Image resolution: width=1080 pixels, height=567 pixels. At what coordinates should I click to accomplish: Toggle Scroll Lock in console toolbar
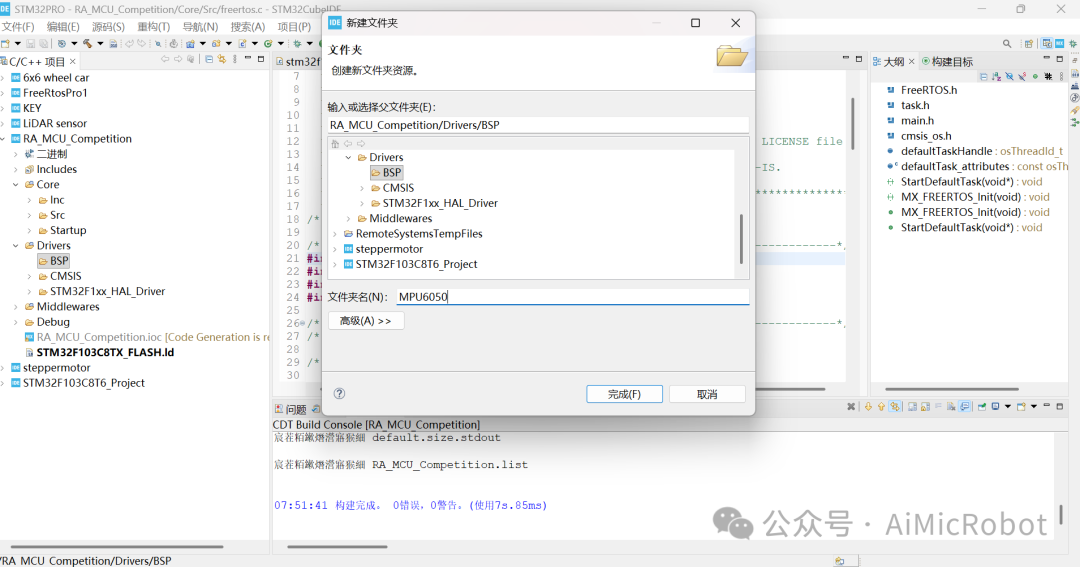click(925, 406)
